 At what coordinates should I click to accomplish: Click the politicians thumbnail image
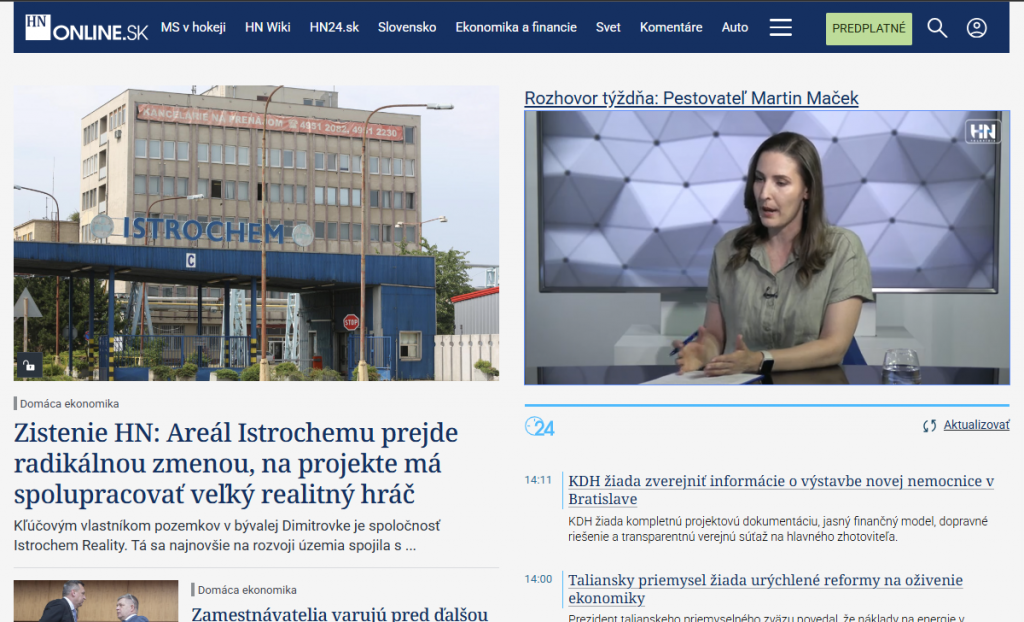point(96,601)
